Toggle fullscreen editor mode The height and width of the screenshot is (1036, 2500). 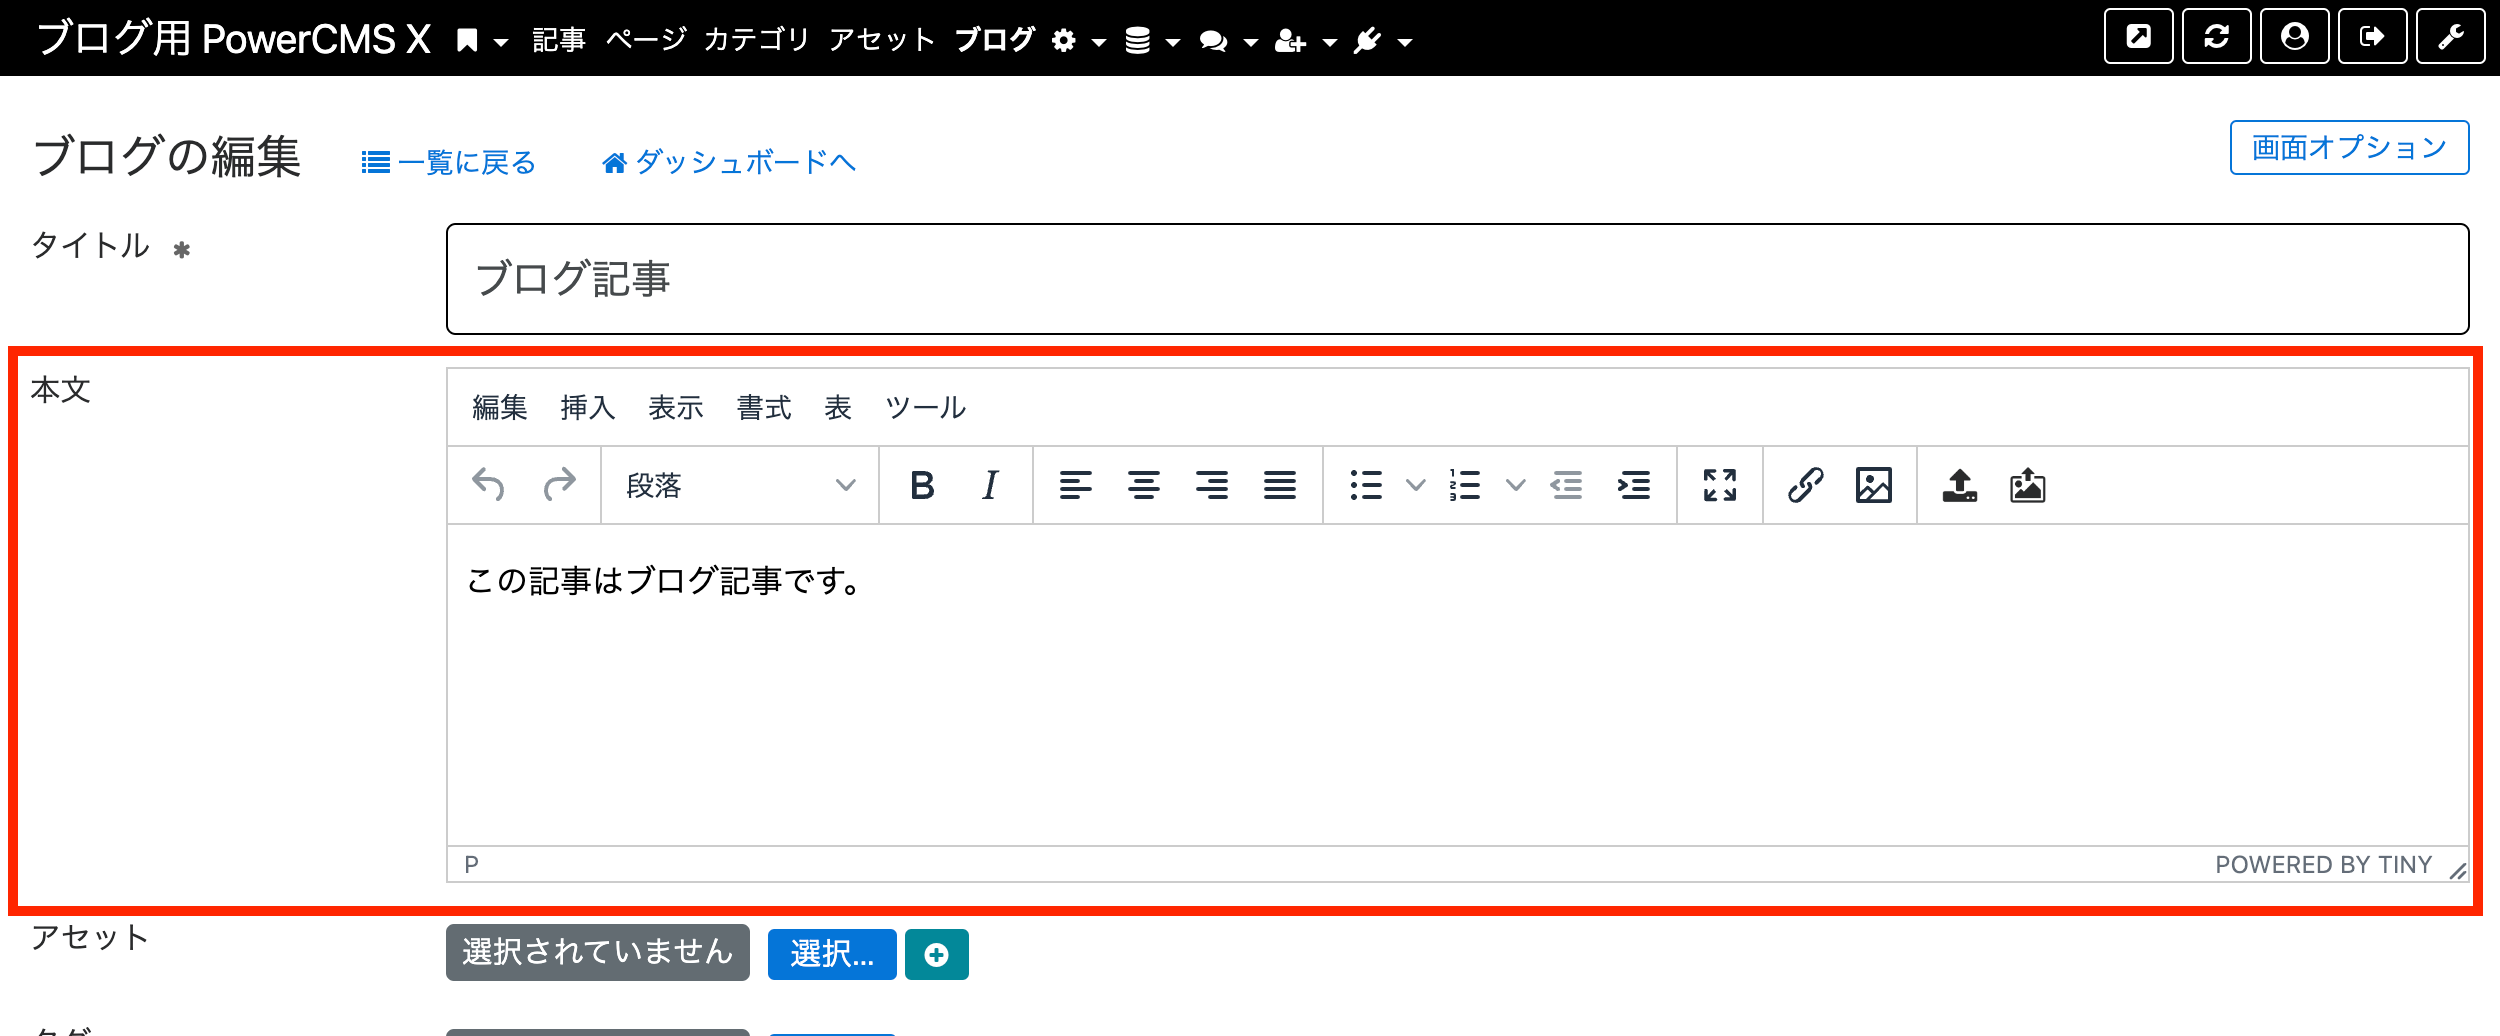click(1720, 485)
